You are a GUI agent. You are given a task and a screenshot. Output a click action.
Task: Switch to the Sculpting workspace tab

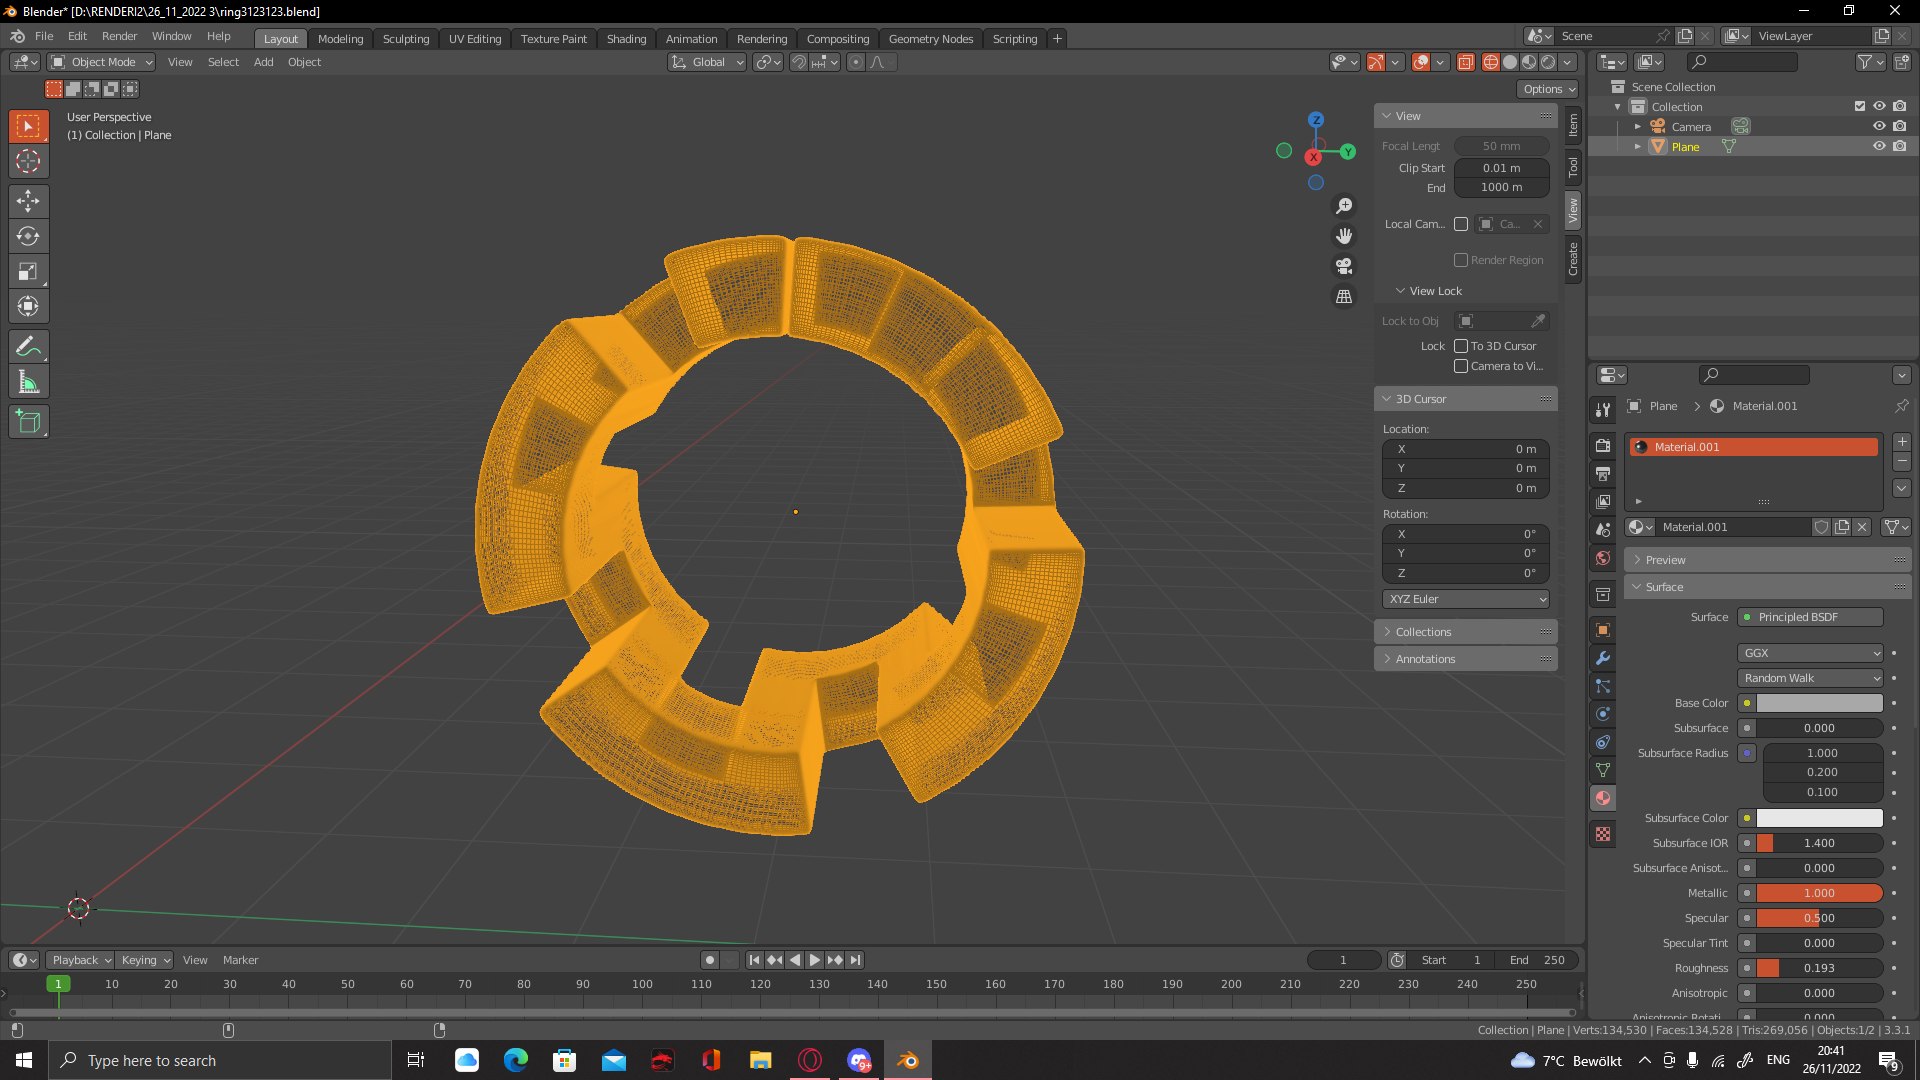tap(406, 39)
